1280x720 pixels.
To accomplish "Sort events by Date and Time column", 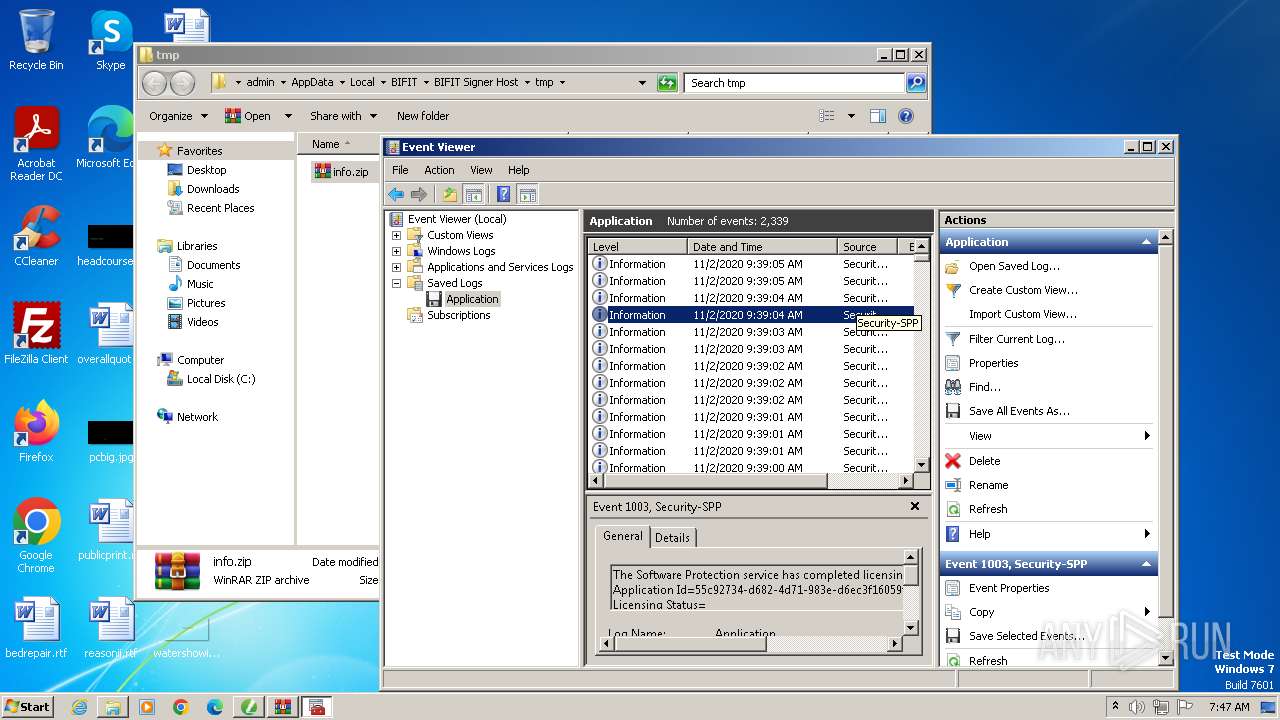I will (x=762, y=246).
